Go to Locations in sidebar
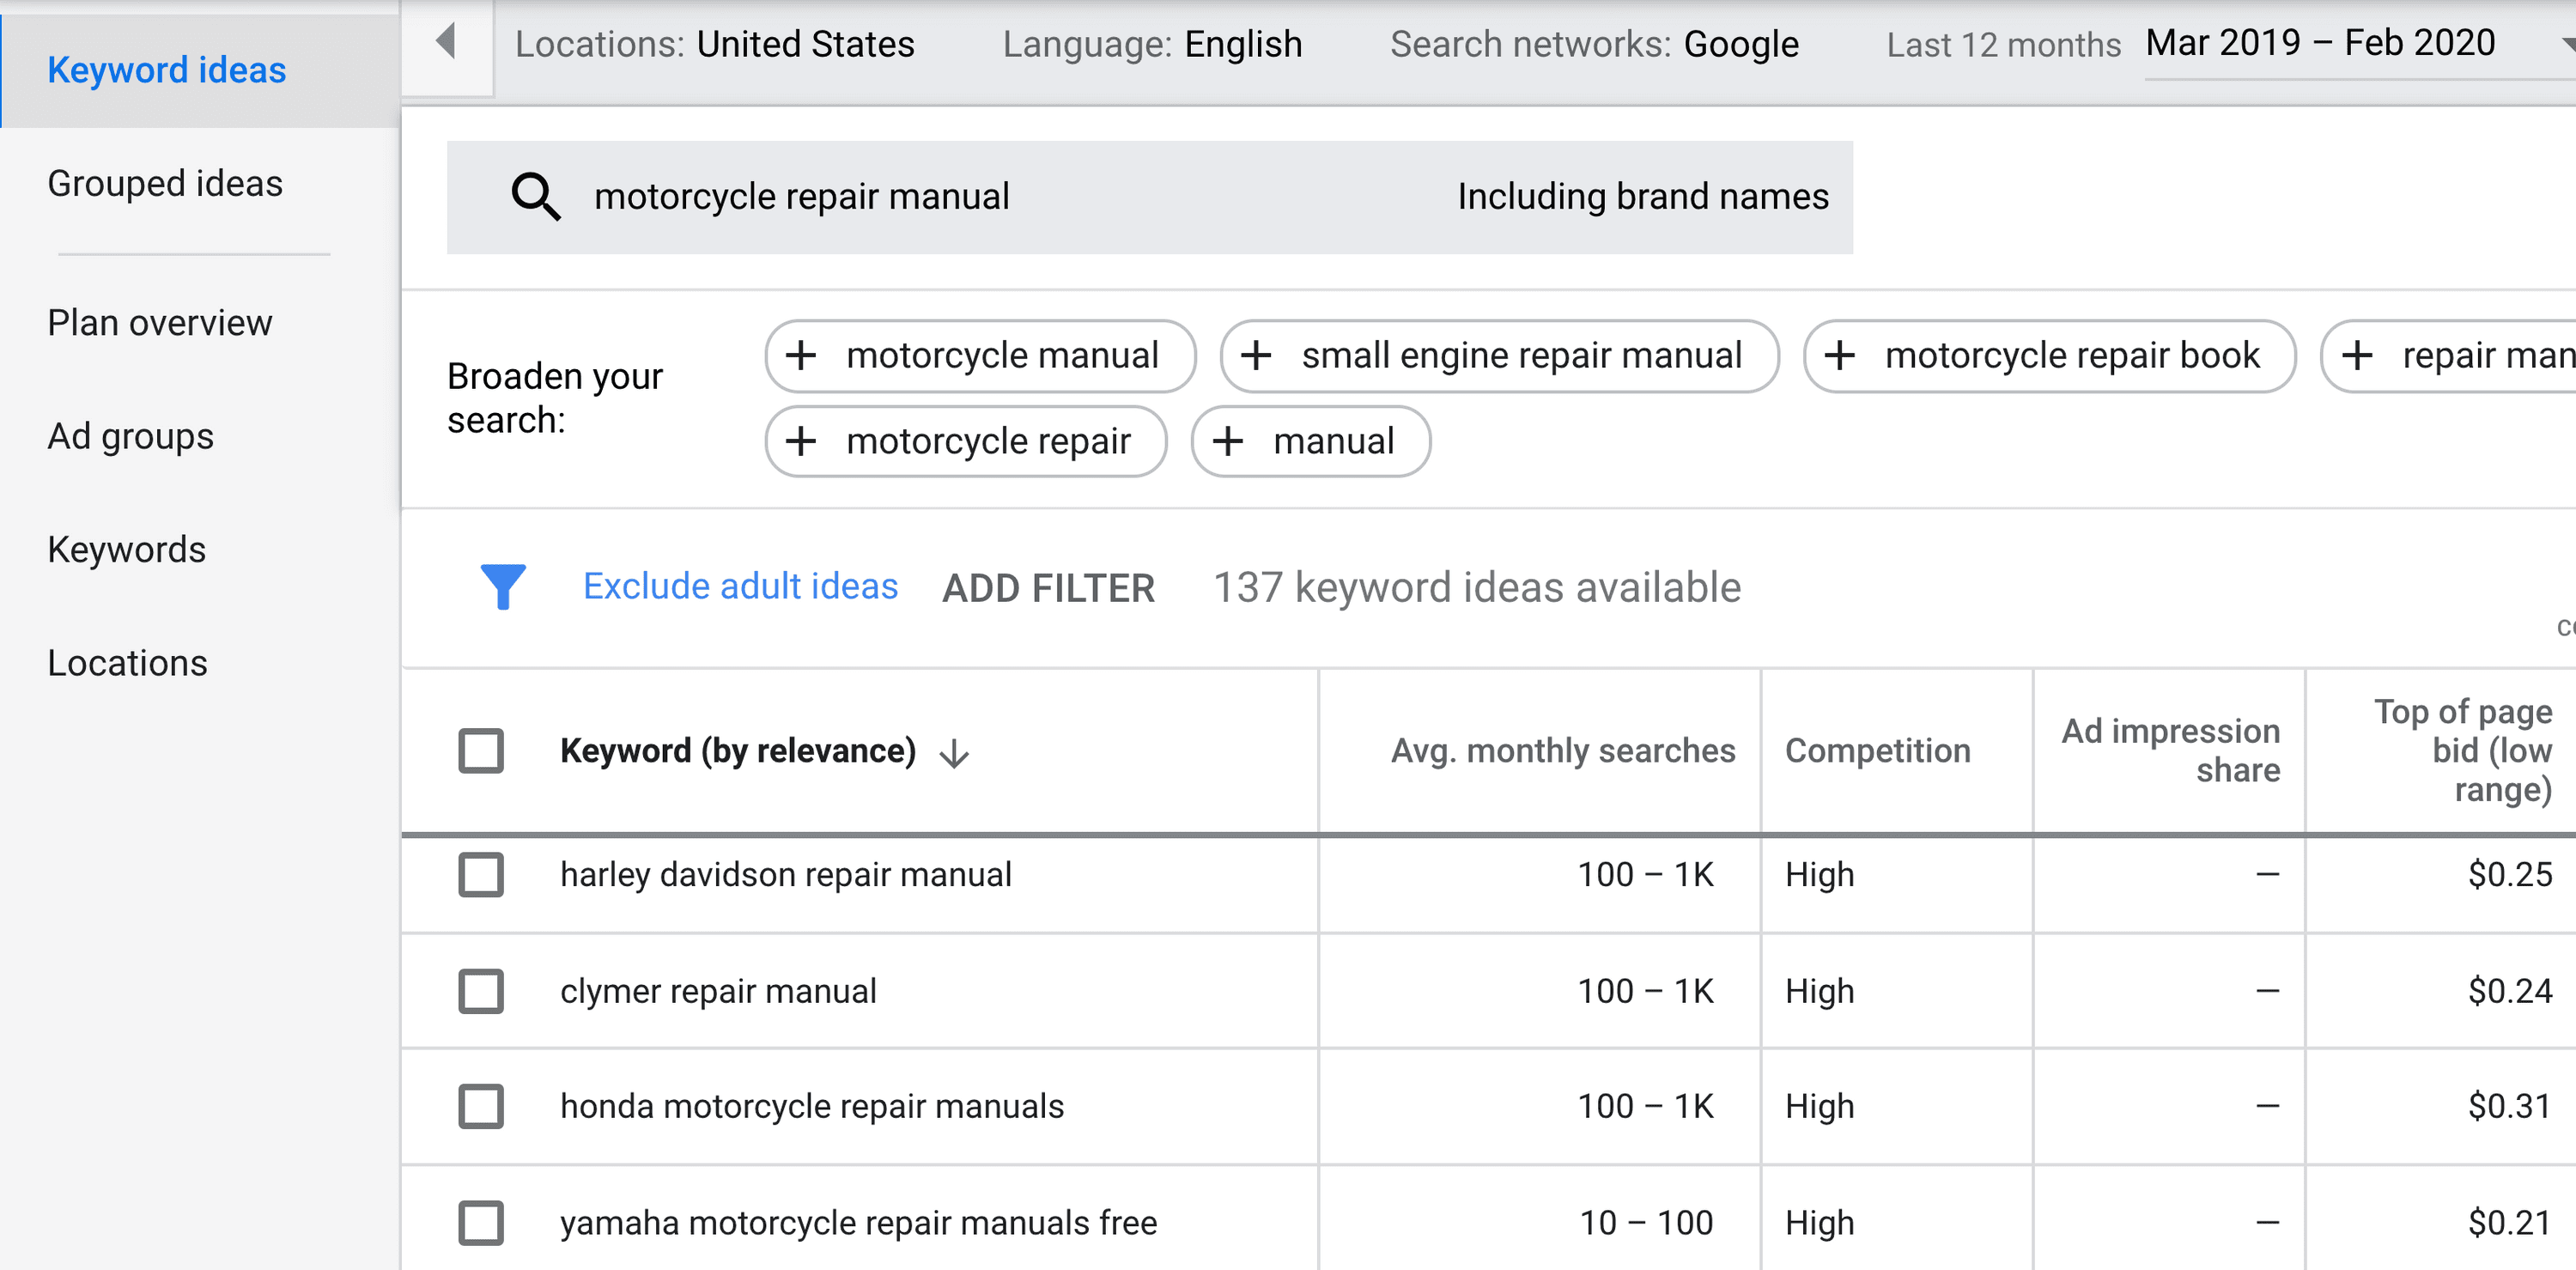This screenshot has width=2576, height=1270. point(128,663)
